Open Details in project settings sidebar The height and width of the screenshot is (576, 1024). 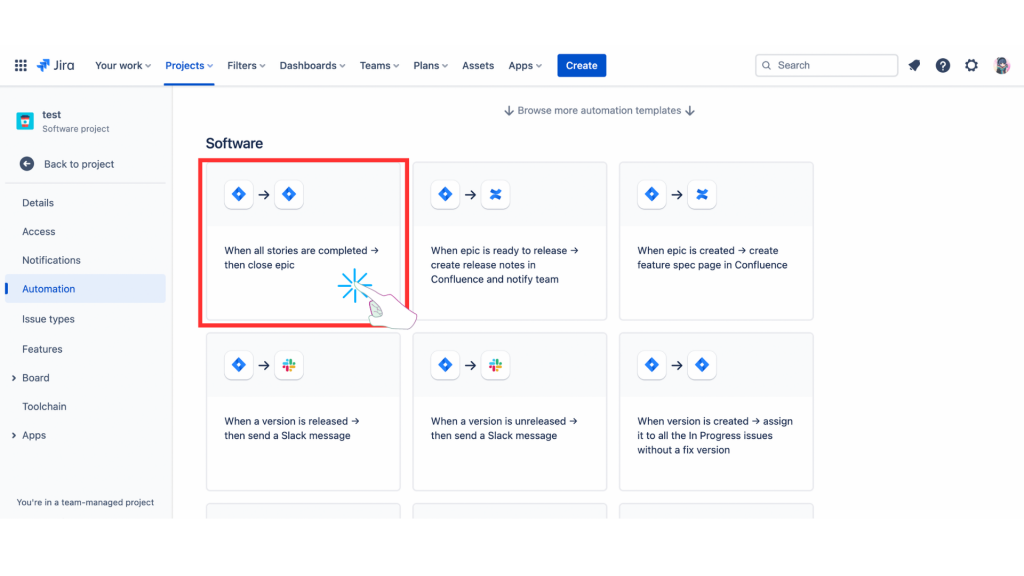pyautogui.click(x=38, y=203)
